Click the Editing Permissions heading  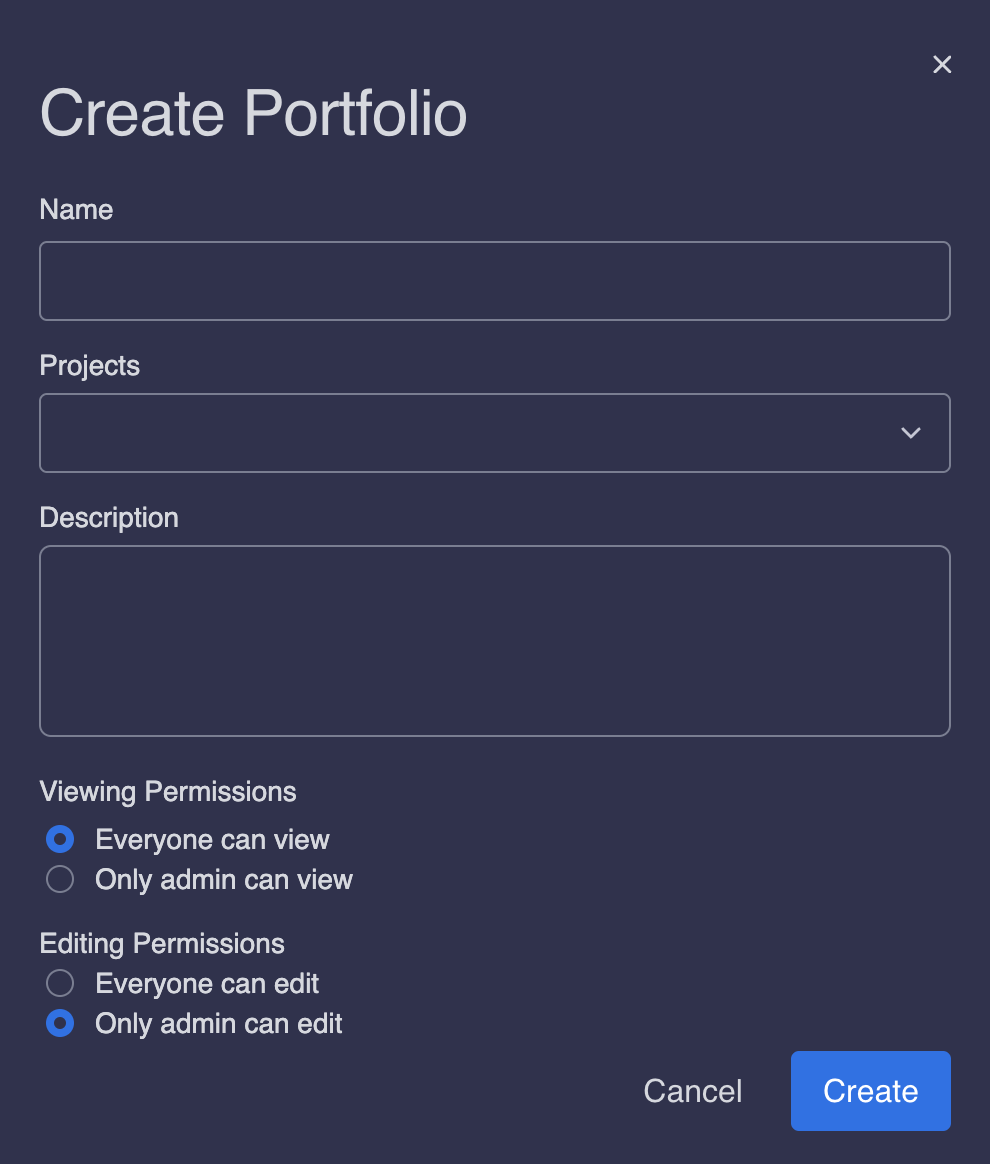click(161, 943)
